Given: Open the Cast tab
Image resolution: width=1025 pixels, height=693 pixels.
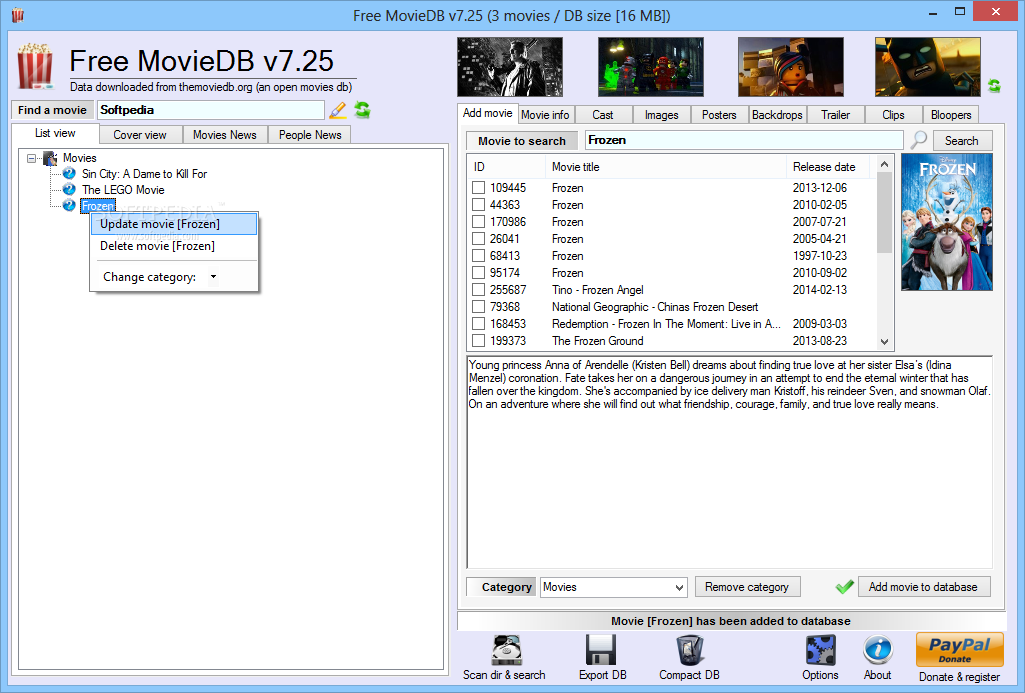Looking at the screenshot, I should click(x=603, y=114).
